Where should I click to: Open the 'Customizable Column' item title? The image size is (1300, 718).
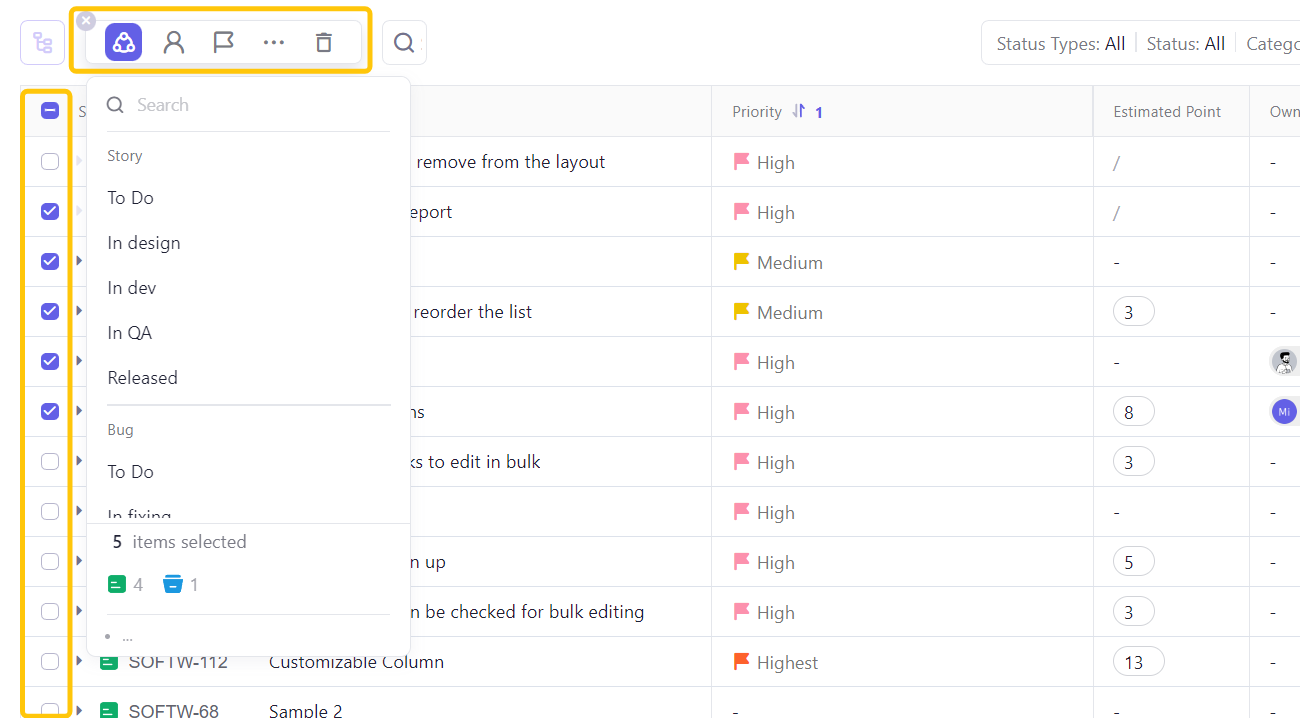point(356,662)
